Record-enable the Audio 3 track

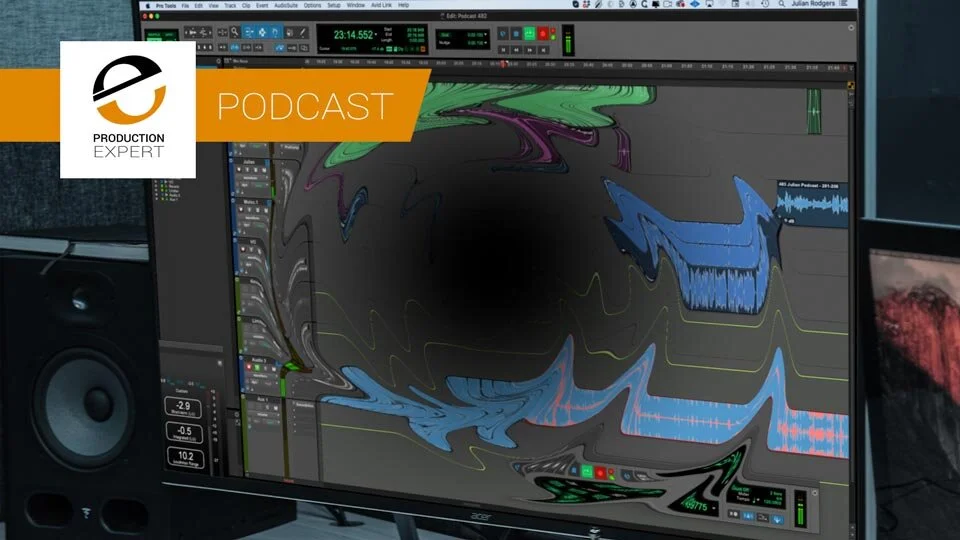click(249, 367)
